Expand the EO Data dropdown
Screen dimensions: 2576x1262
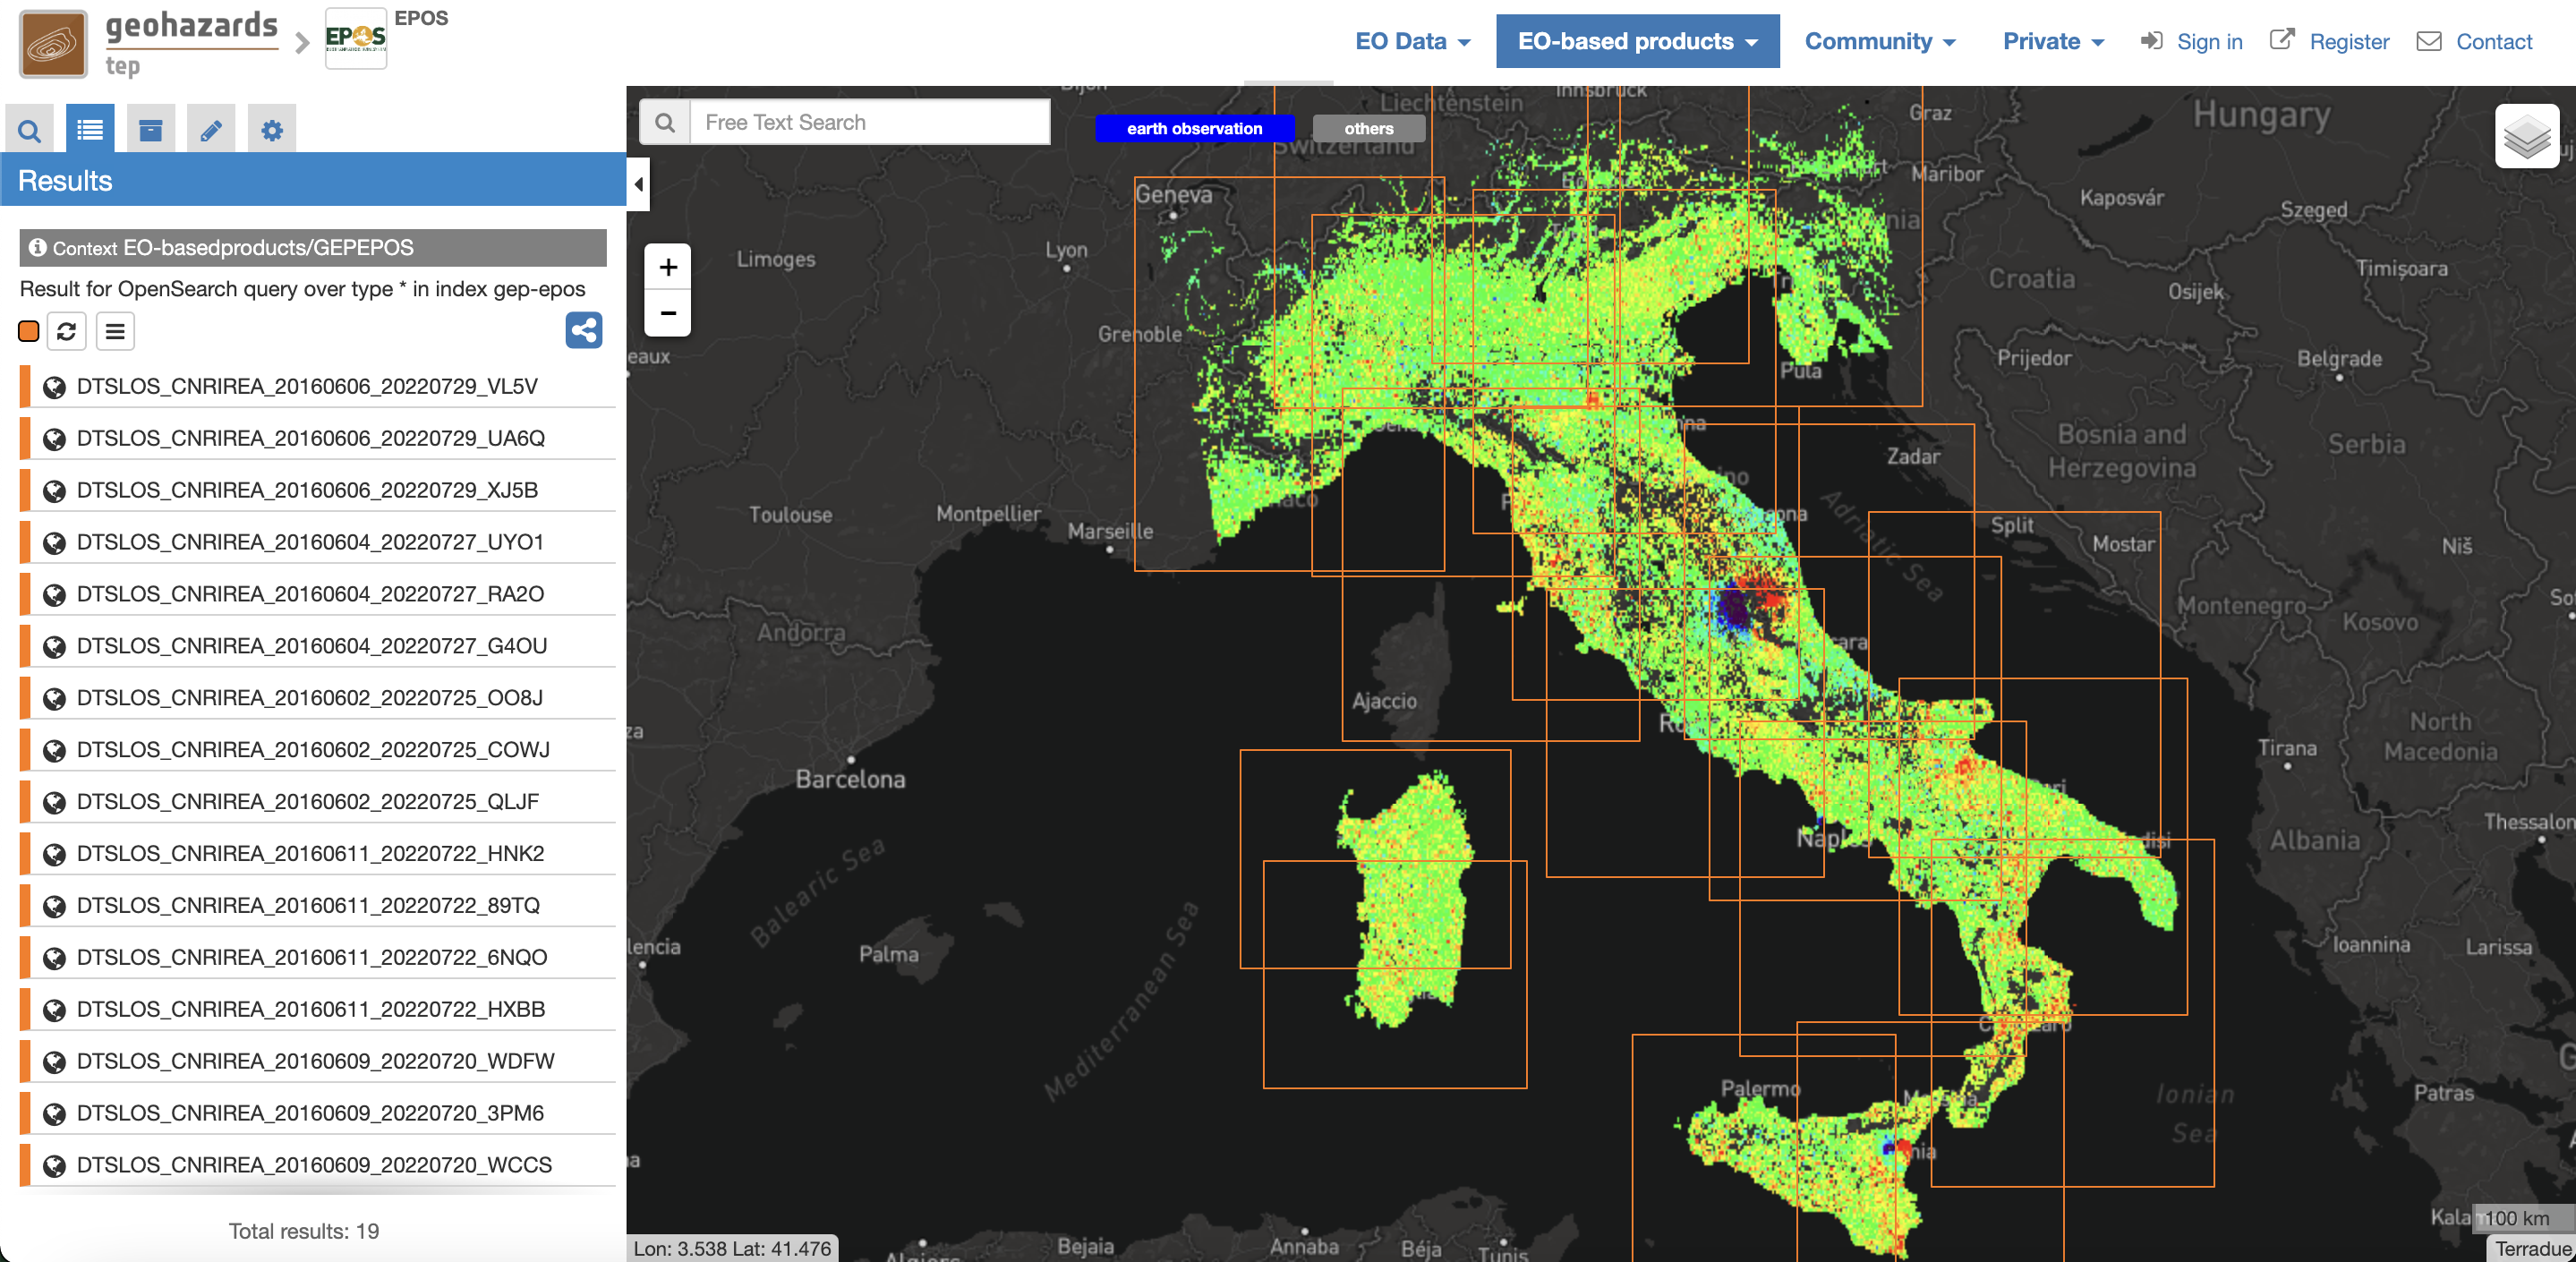(x=1412, y=42)
